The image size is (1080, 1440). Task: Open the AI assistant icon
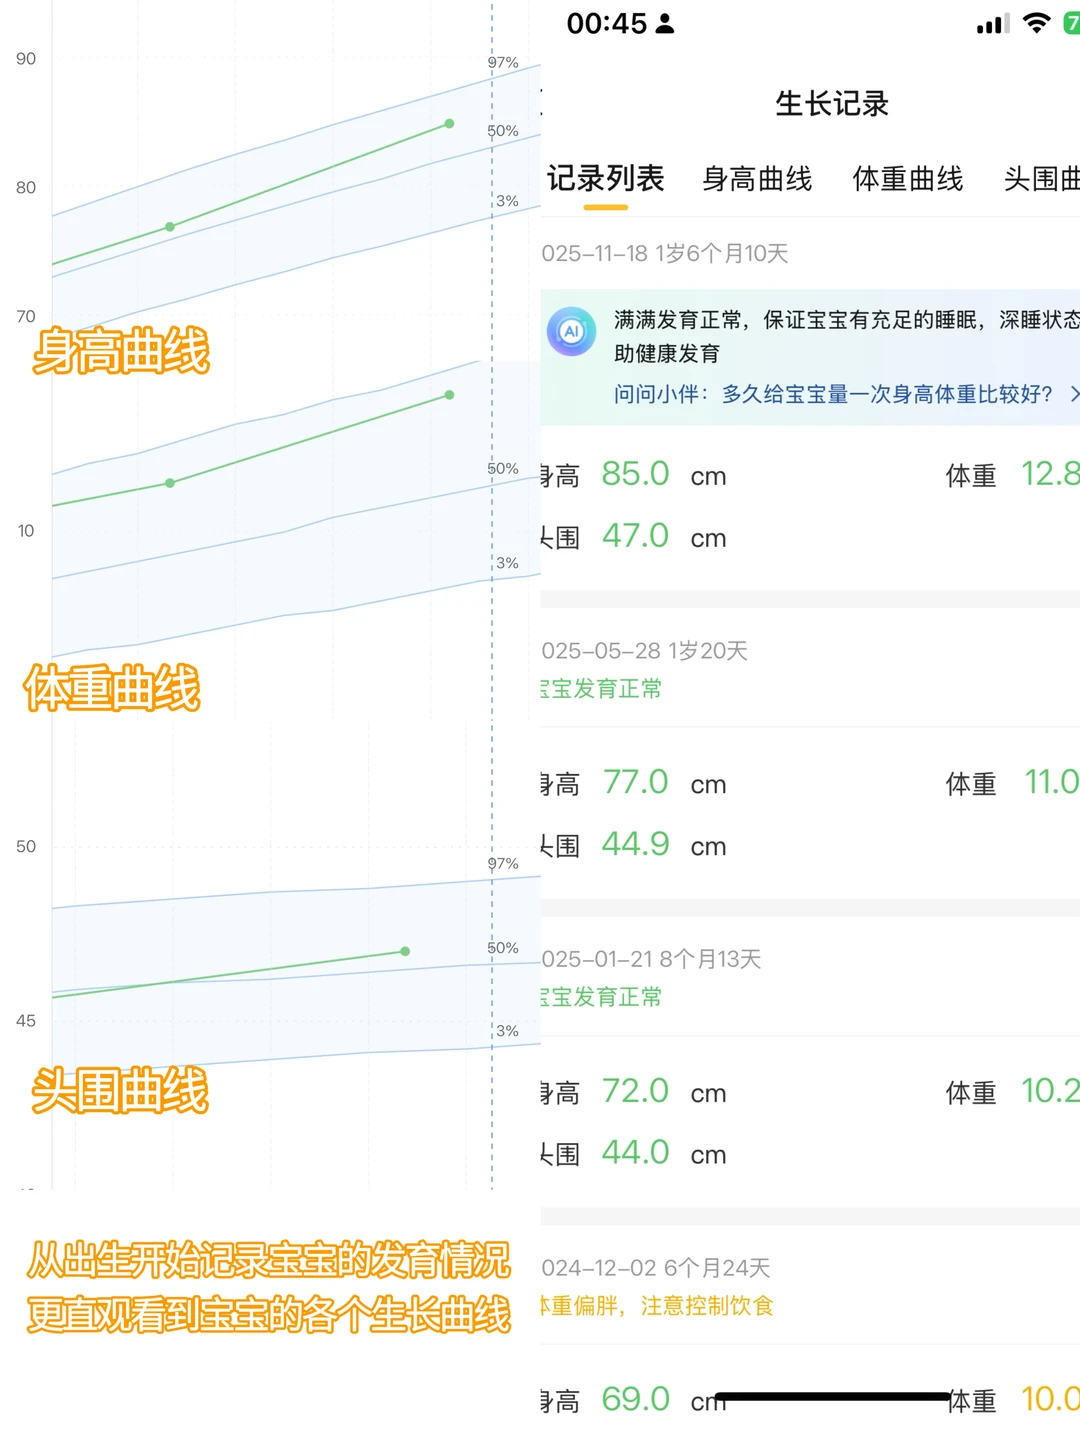(x=571, y=333)
